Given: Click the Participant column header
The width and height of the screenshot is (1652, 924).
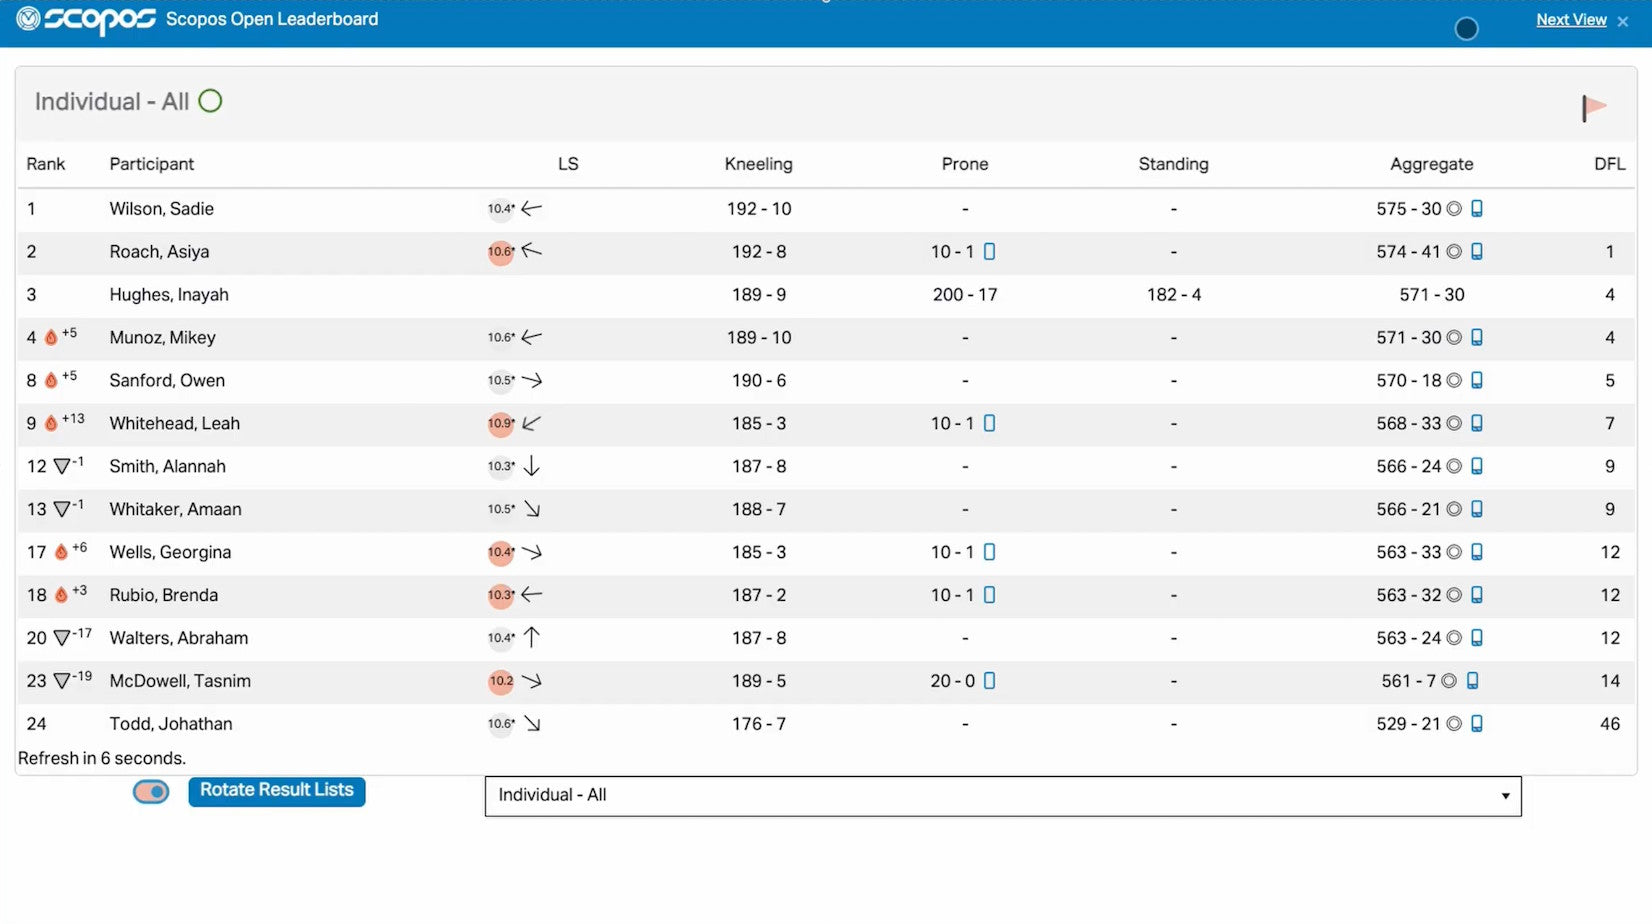Looking at the screenshot, I should tap(152, 164).
